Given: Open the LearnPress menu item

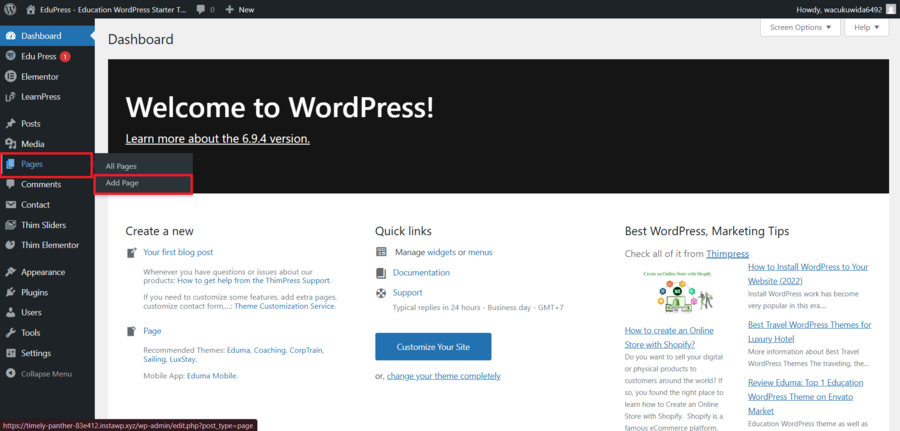Looking at the screenshot, I should (x=40, y=97).
